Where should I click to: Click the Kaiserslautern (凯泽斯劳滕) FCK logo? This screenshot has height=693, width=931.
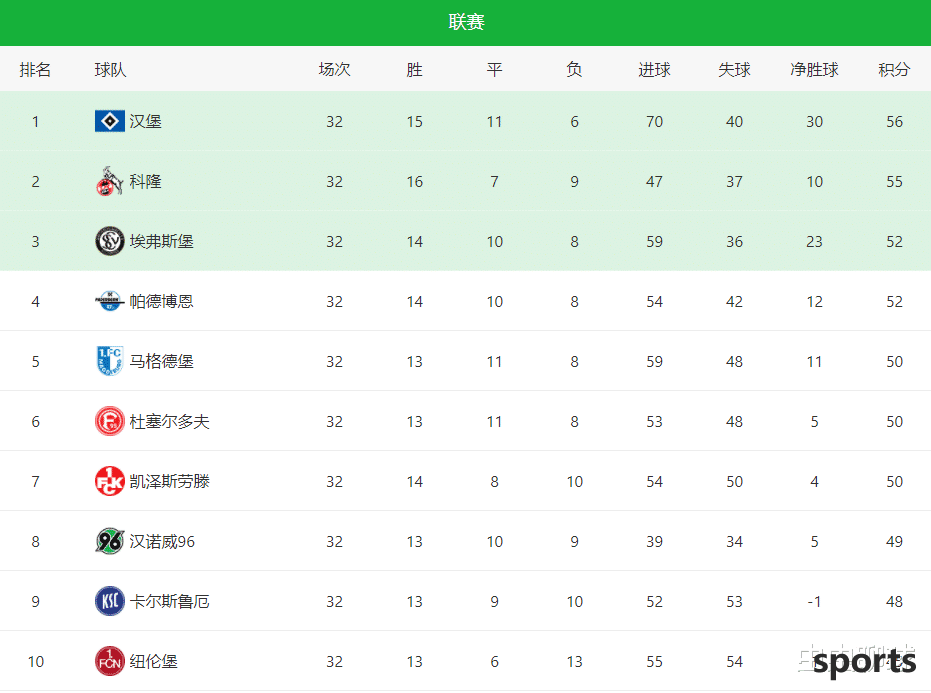tap(110, 481)
